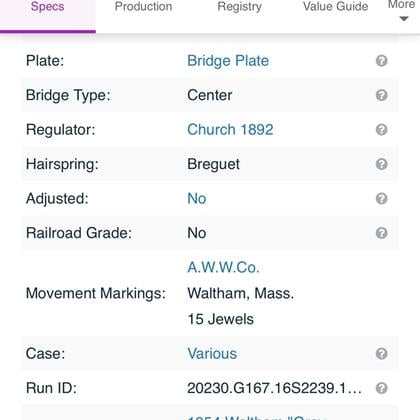Select the Specs tab
The width and height of the screenshot is (420, 420).
(48, 16)
